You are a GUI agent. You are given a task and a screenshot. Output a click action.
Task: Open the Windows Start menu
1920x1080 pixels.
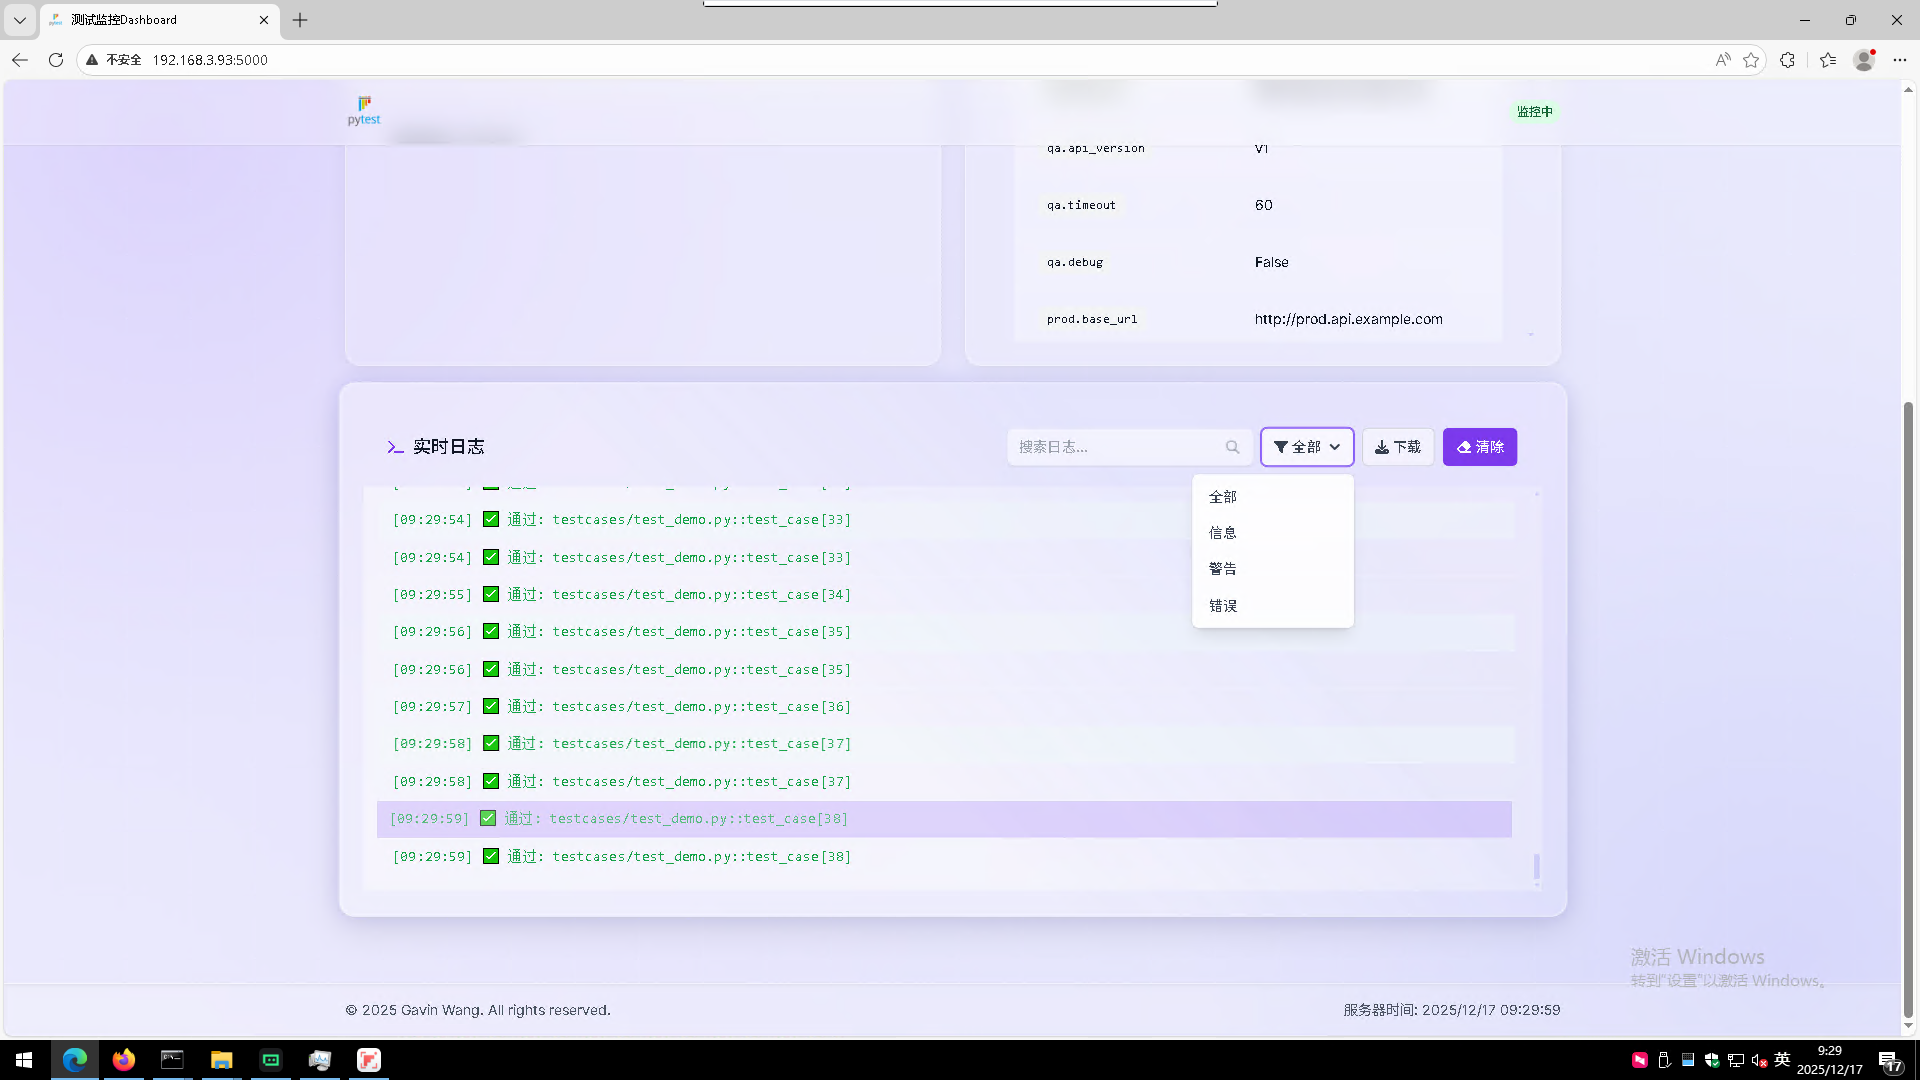pos(24,1060)
